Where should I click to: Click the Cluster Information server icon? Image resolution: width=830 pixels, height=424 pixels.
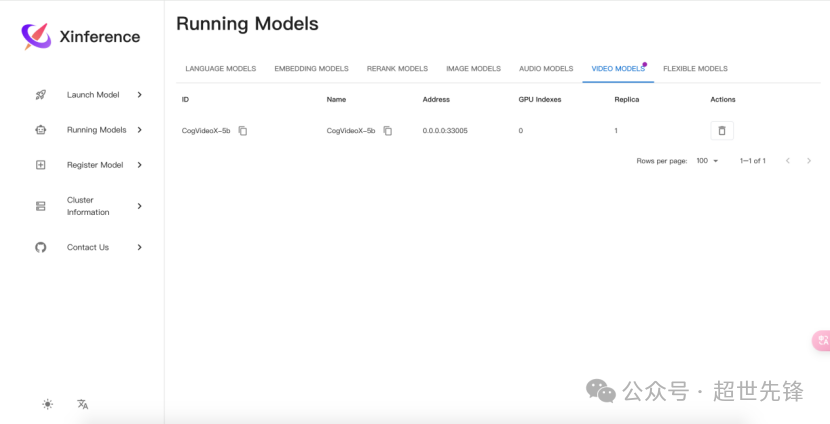pos(41,206)
